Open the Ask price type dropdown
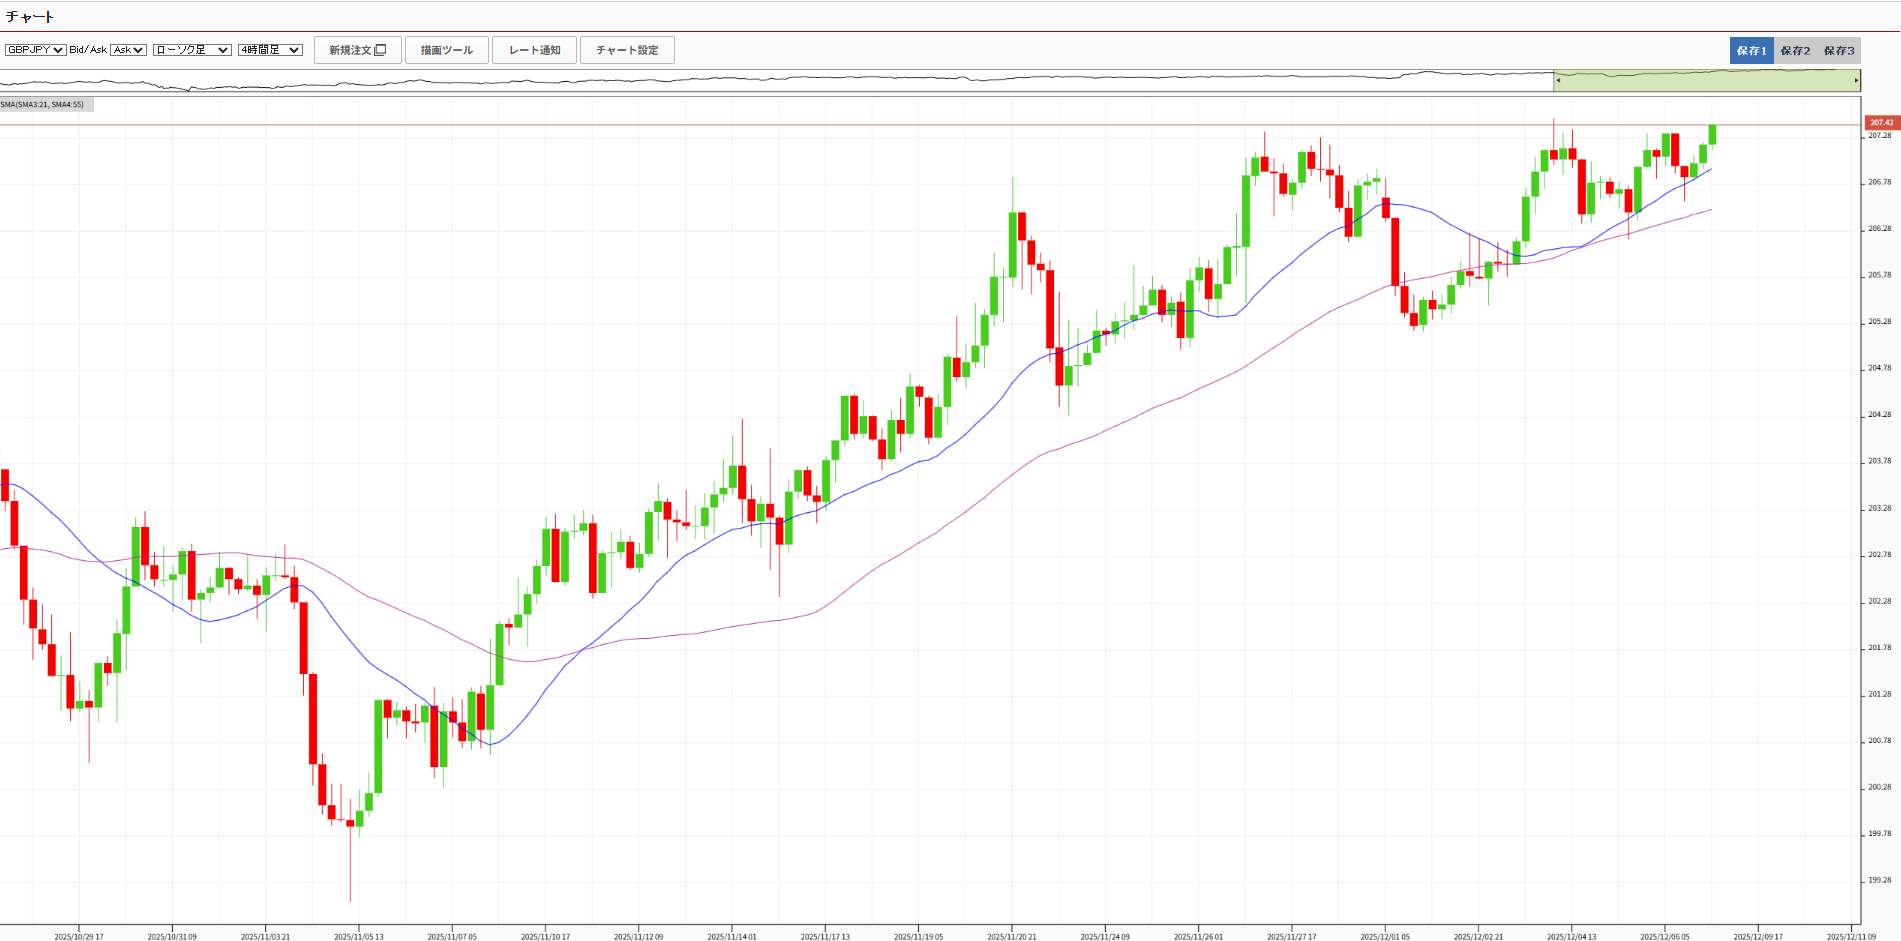The image size is (1901, 941). pos(128,50)
